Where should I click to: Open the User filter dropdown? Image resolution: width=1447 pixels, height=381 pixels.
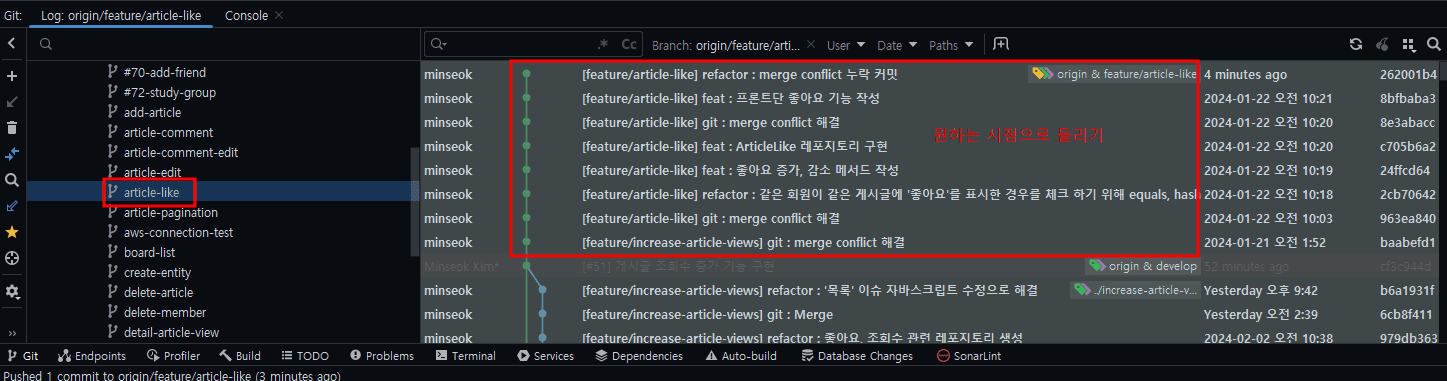[x=846, y=45]
